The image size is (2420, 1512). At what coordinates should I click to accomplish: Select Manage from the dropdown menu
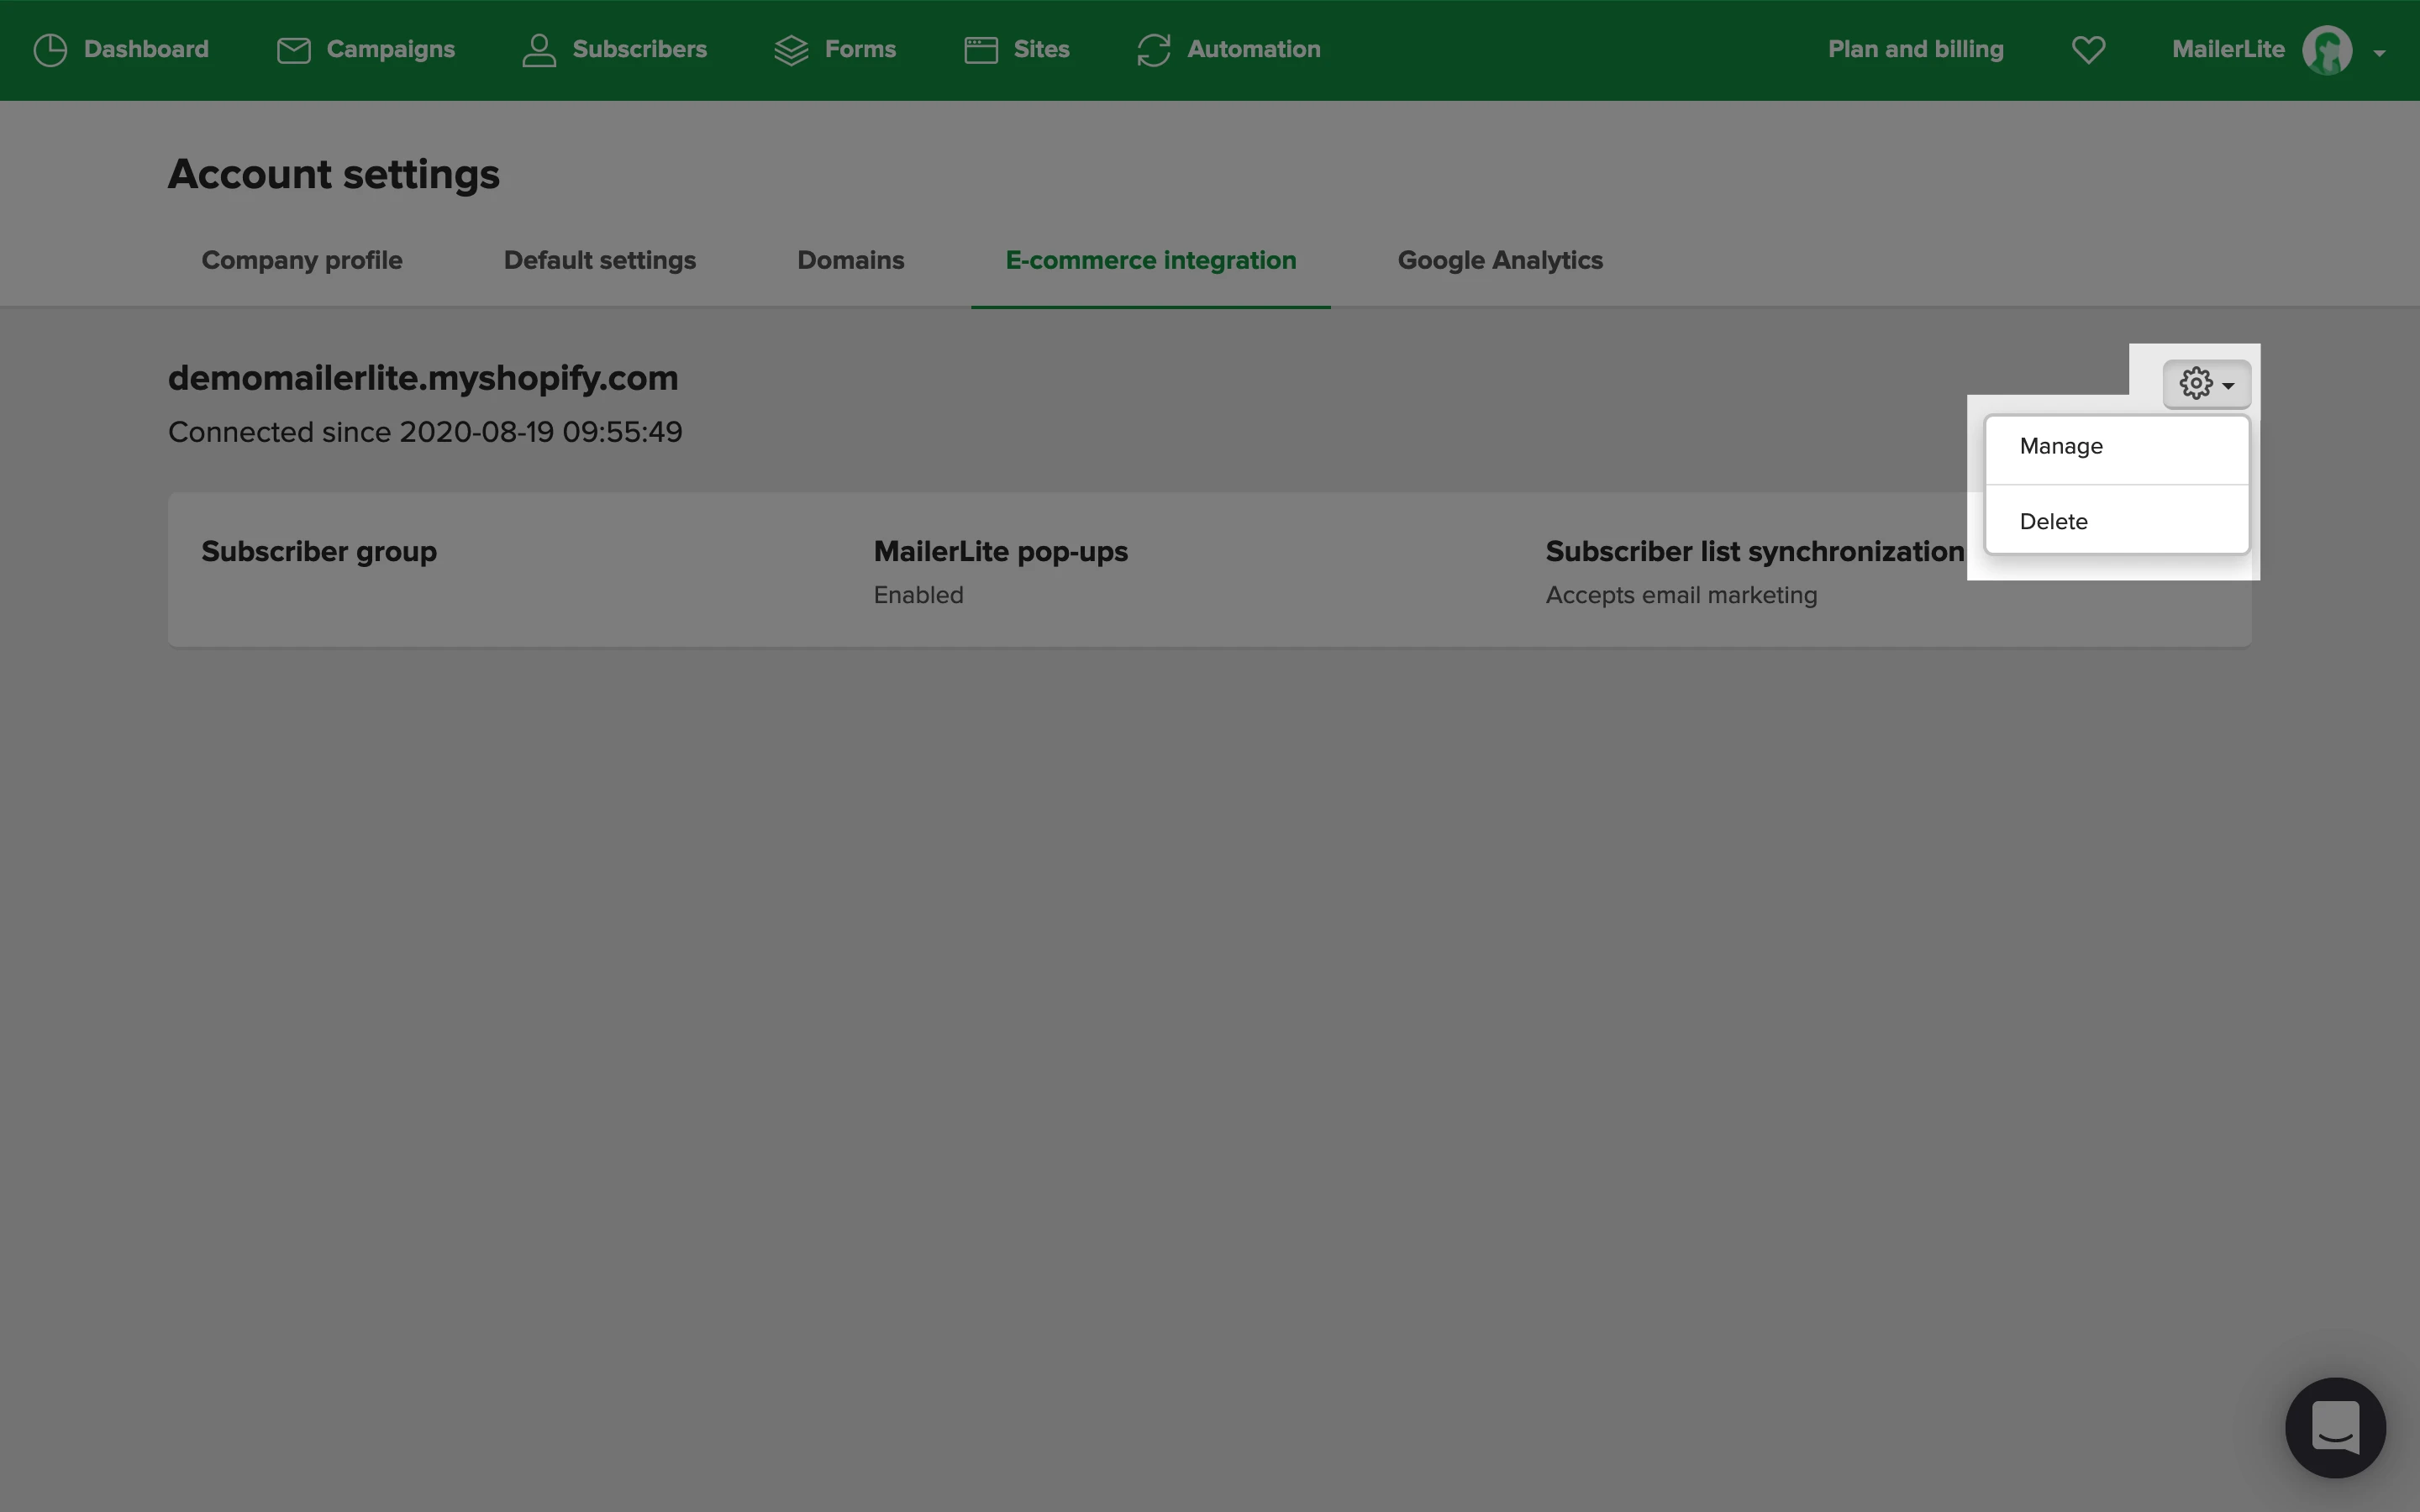coord(2061,446)
